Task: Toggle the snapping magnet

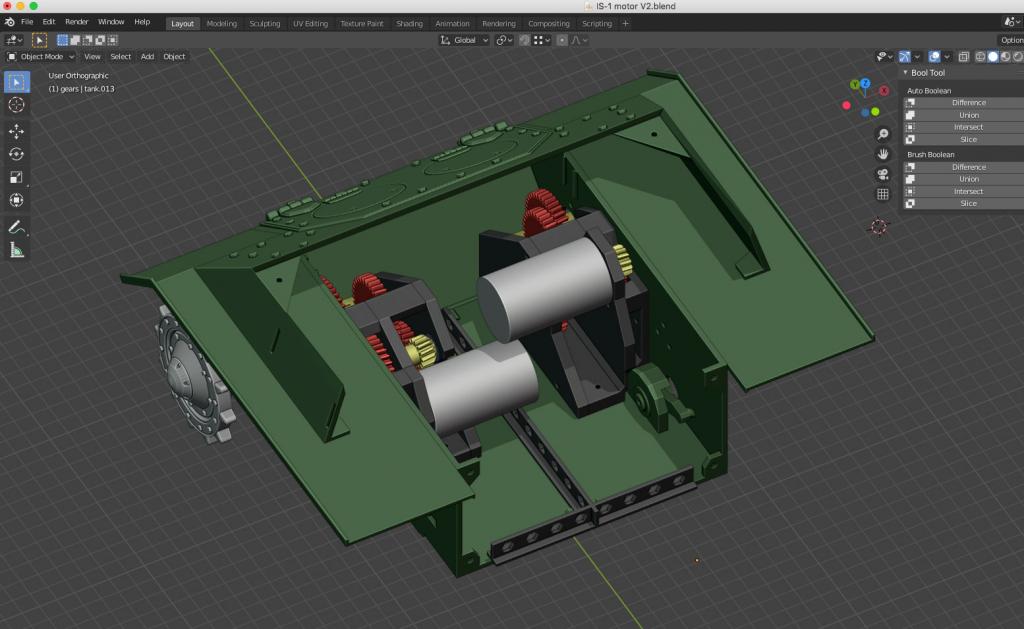Action: [x=524, y=40]
